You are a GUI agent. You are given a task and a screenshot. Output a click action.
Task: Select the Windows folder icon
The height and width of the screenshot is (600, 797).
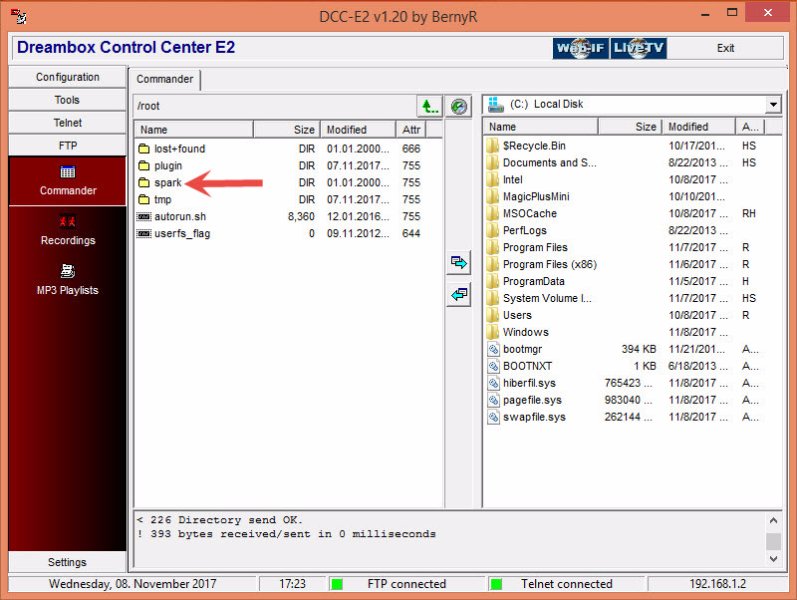point(492,332)
